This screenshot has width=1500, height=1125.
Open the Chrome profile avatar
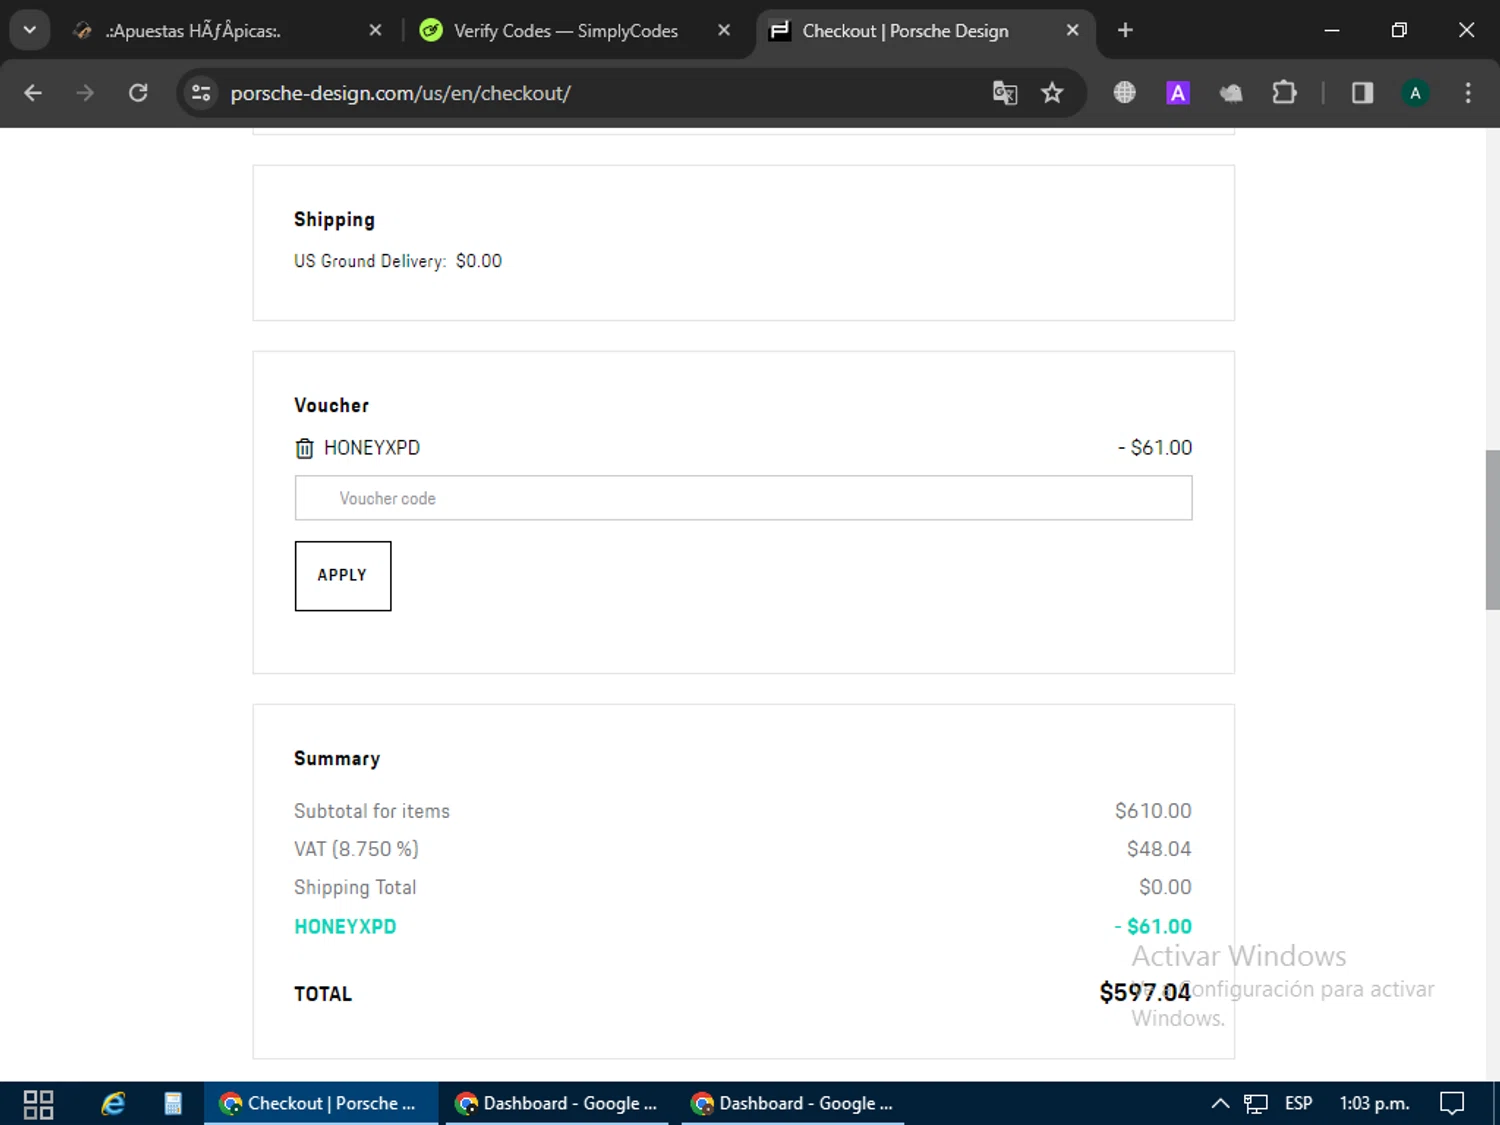(1415, 93)
